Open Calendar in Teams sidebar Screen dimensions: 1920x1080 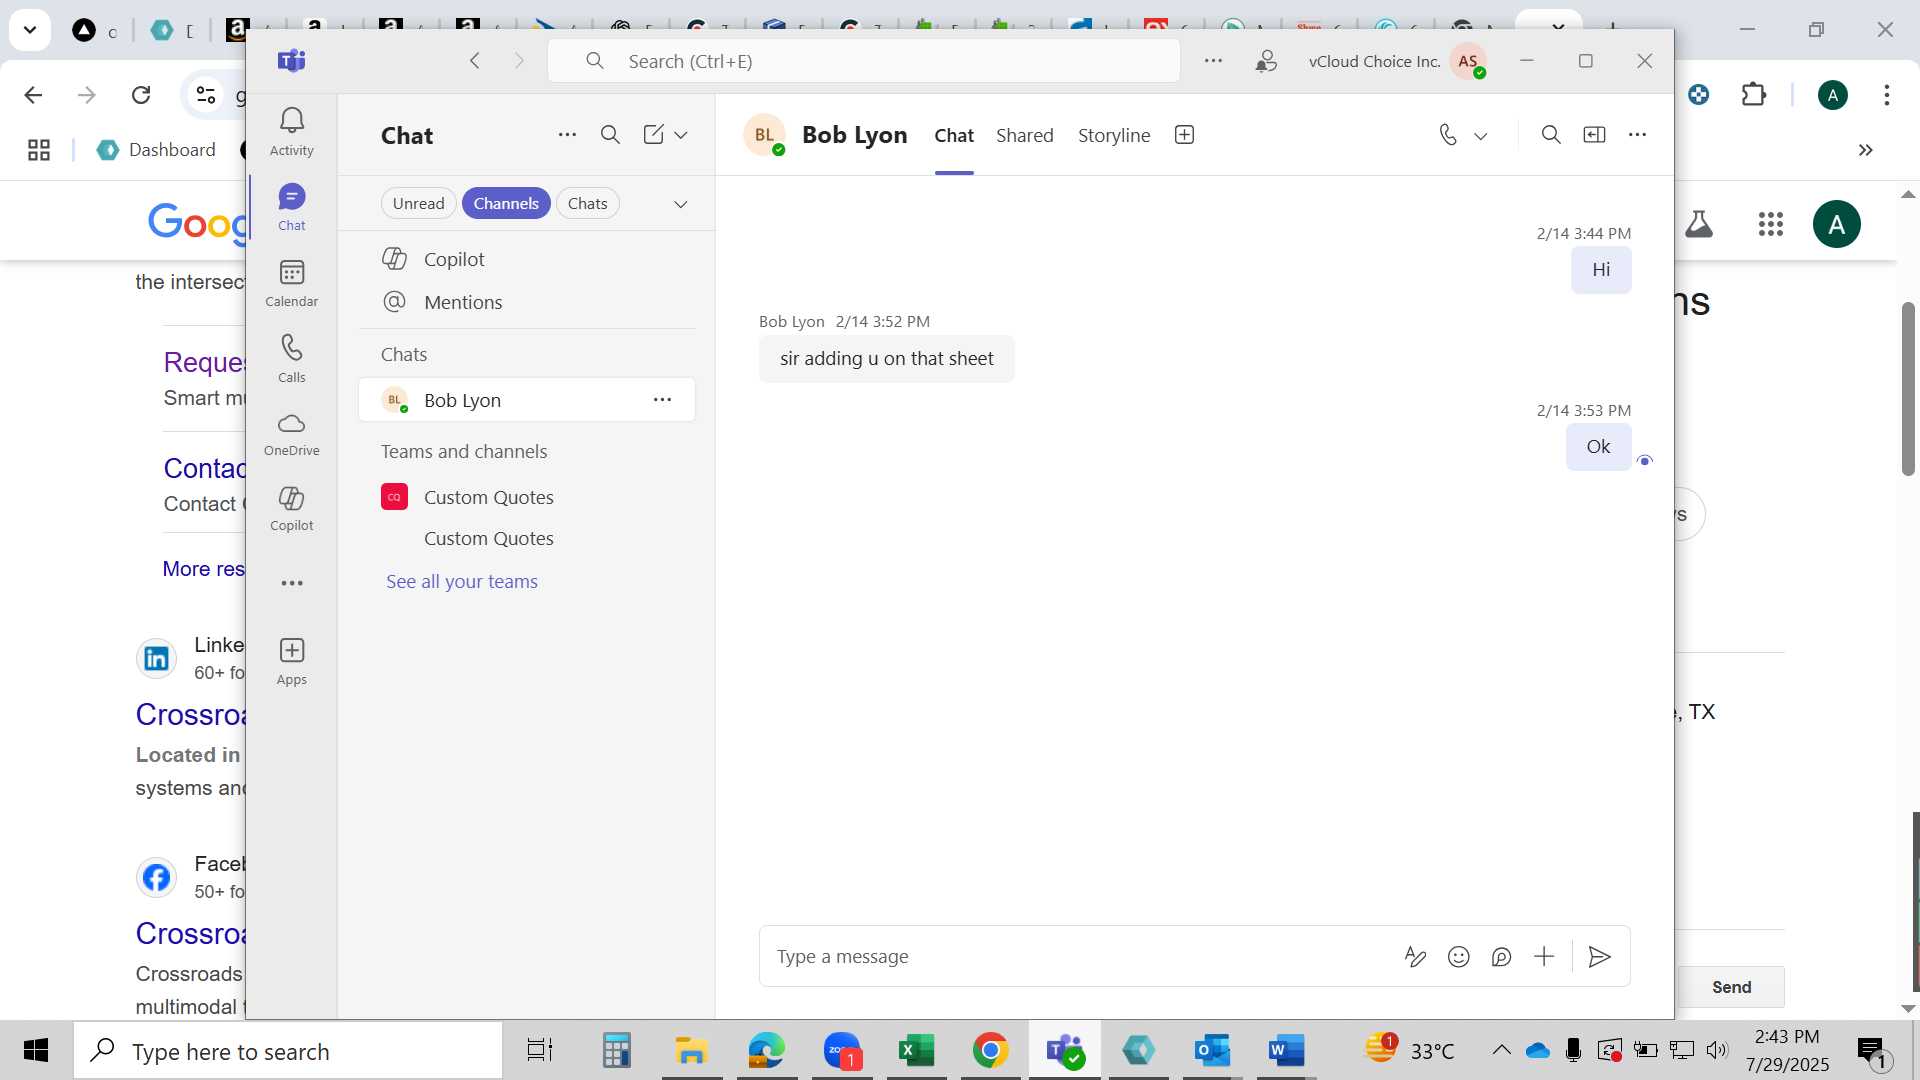coord(291,283)
